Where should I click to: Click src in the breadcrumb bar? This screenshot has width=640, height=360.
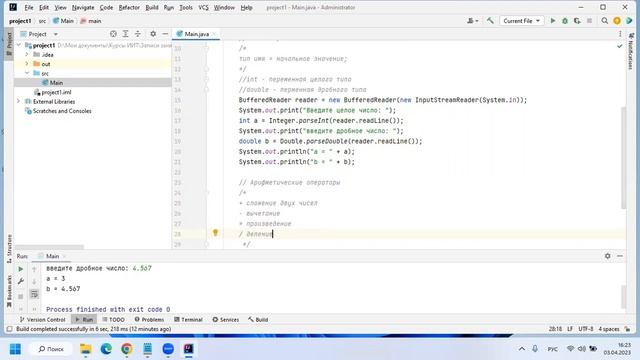coord(42,21)
